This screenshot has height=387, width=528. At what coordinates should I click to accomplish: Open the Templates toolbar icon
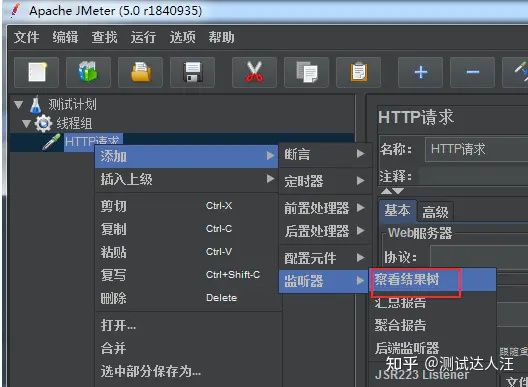(x=88, y=72)
